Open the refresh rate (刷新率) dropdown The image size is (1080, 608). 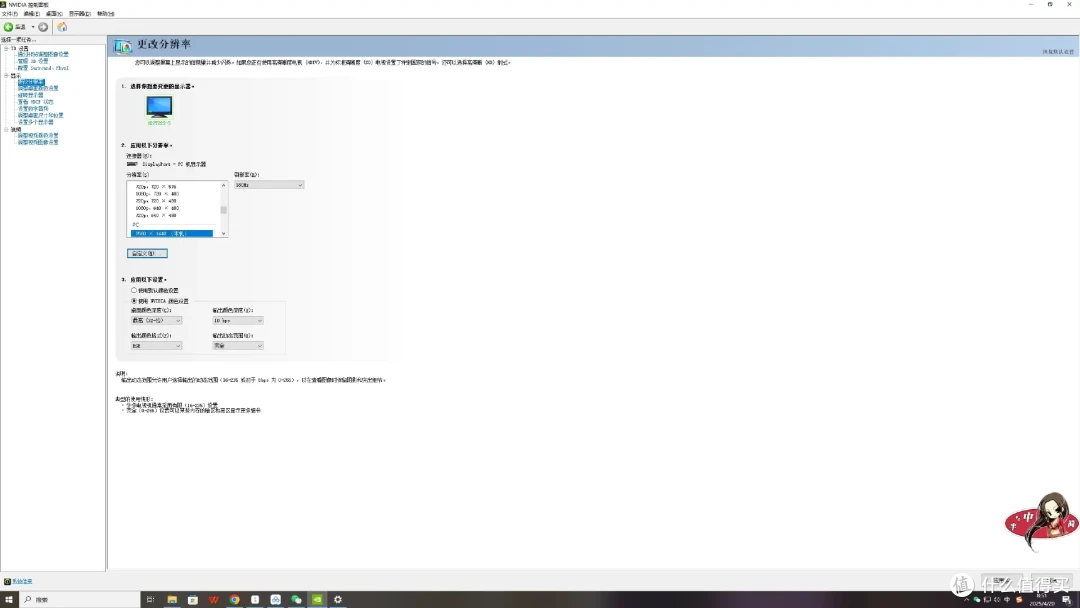pos(269,185)
